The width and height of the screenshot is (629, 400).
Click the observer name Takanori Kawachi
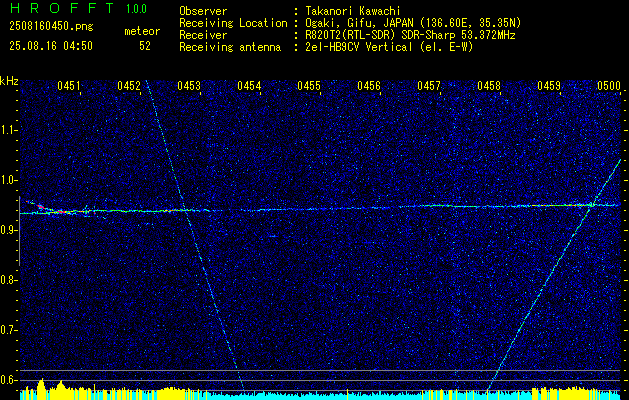click(x=353, y=11)
